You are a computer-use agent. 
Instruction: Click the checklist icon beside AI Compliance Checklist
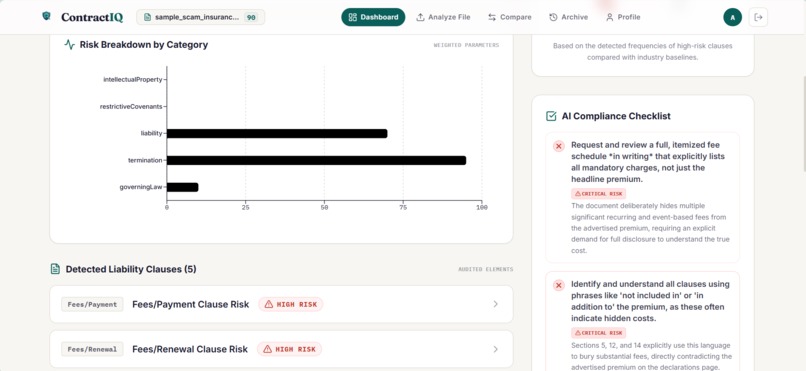coord(551,116)
